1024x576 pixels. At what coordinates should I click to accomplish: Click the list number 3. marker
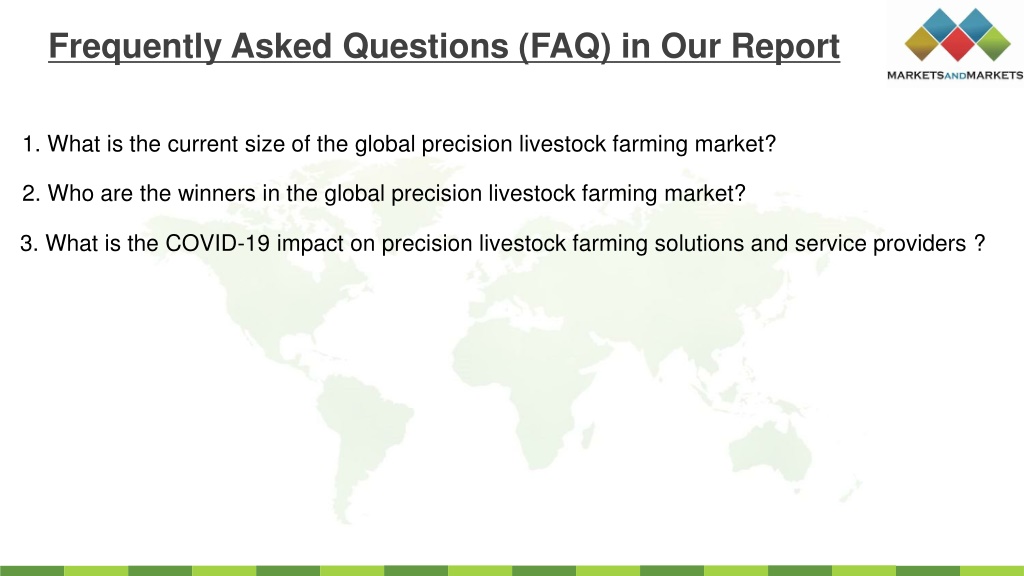pos(29,244)
